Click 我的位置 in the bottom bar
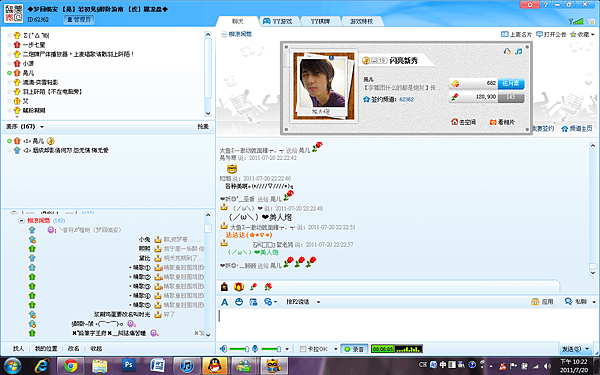The image size is (600, 375). [x=46, y=349]
